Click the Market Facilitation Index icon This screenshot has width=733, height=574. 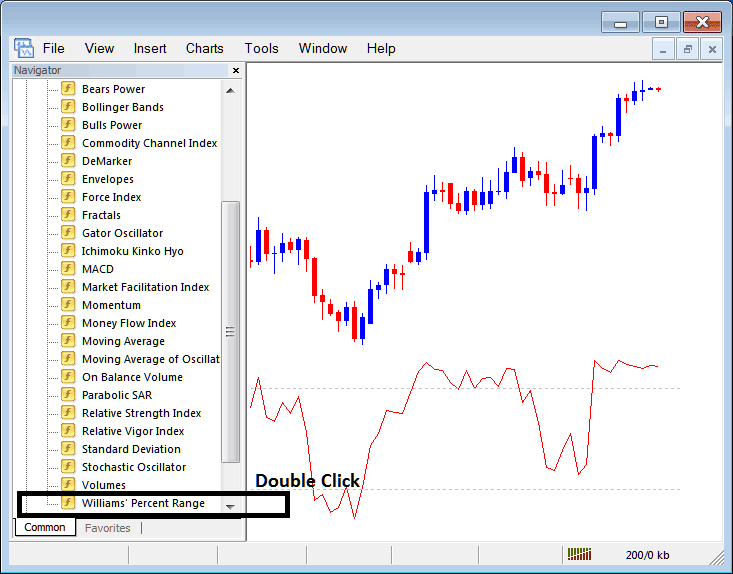68,287
